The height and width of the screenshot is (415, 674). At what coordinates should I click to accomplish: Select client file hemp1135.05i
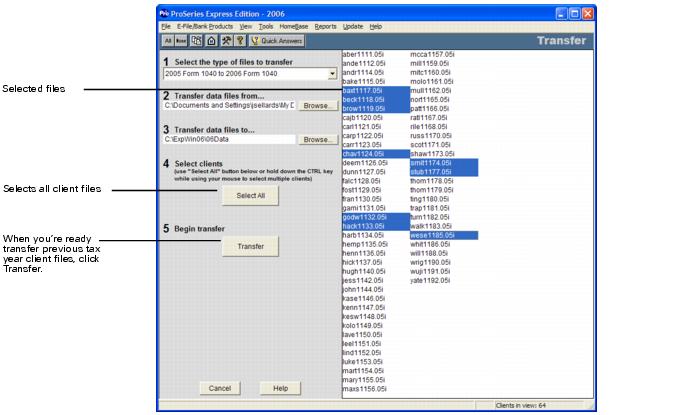pos(365,244)
